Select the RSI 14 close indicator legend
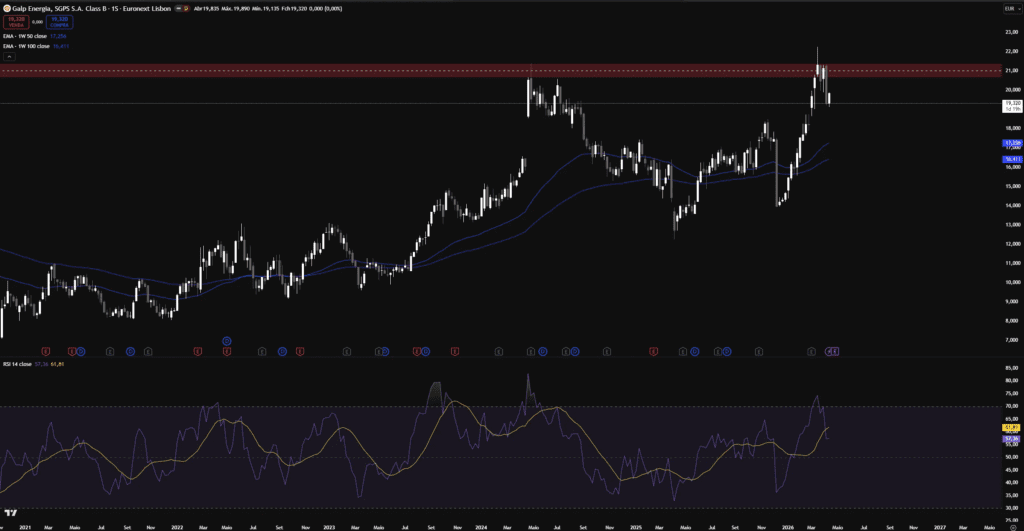1024x531 pixels. click(22, 366)
